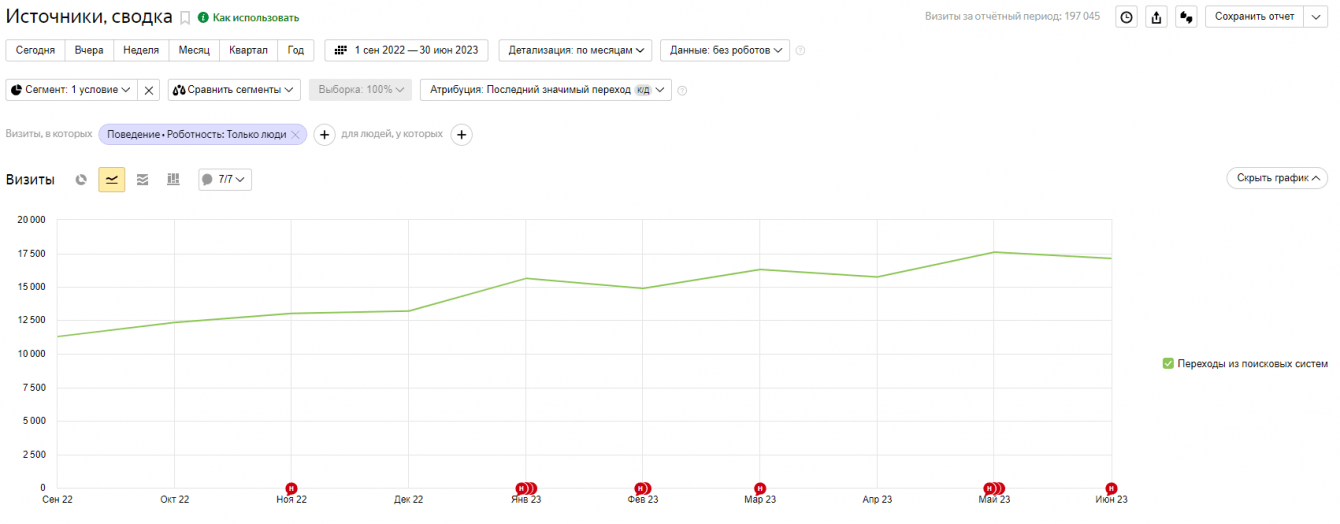1340x524 pixels.
Task: Remove the Только люди filter chip
Action: 295,134
